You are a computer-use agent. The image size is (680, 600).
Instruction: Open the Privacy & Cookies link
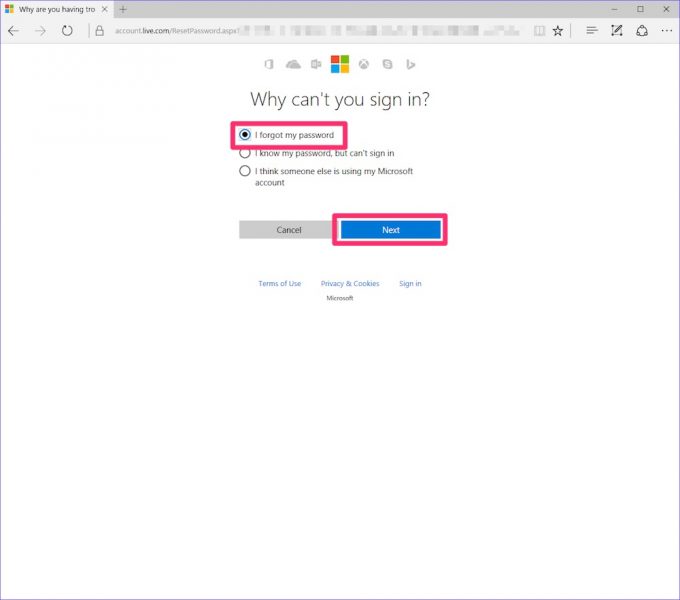[350, 284]
